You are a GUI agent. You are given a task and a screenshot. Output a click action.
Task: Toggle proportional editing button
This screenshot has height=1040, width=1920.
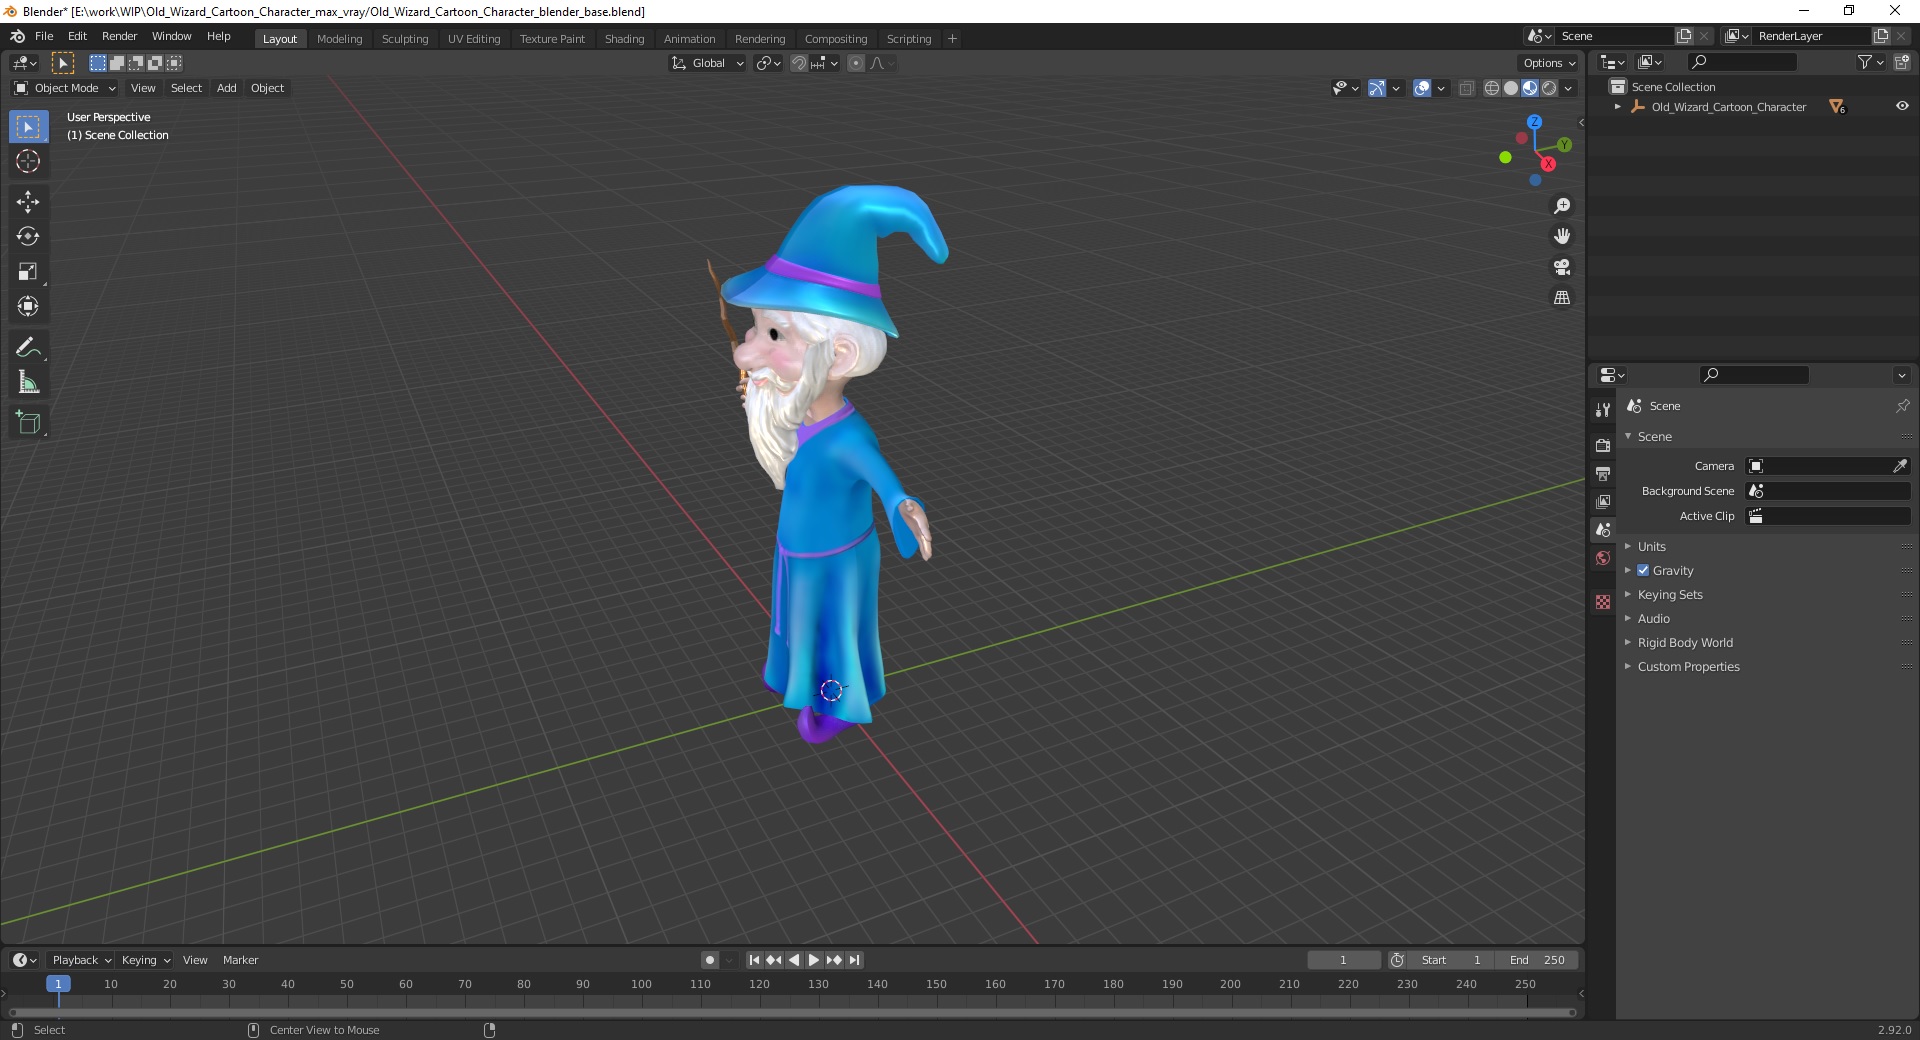tap(856, 63)
